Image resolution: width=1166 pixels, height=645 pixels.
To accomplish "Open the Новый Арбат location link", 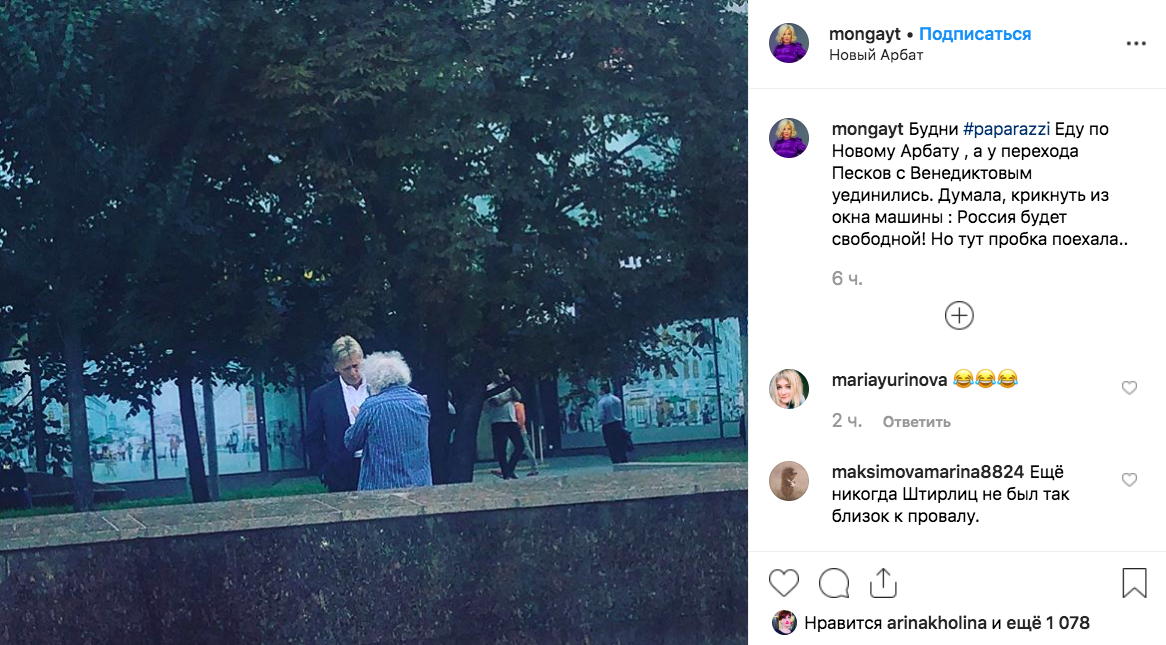I will pyautogui.click(x=876, y=55).
